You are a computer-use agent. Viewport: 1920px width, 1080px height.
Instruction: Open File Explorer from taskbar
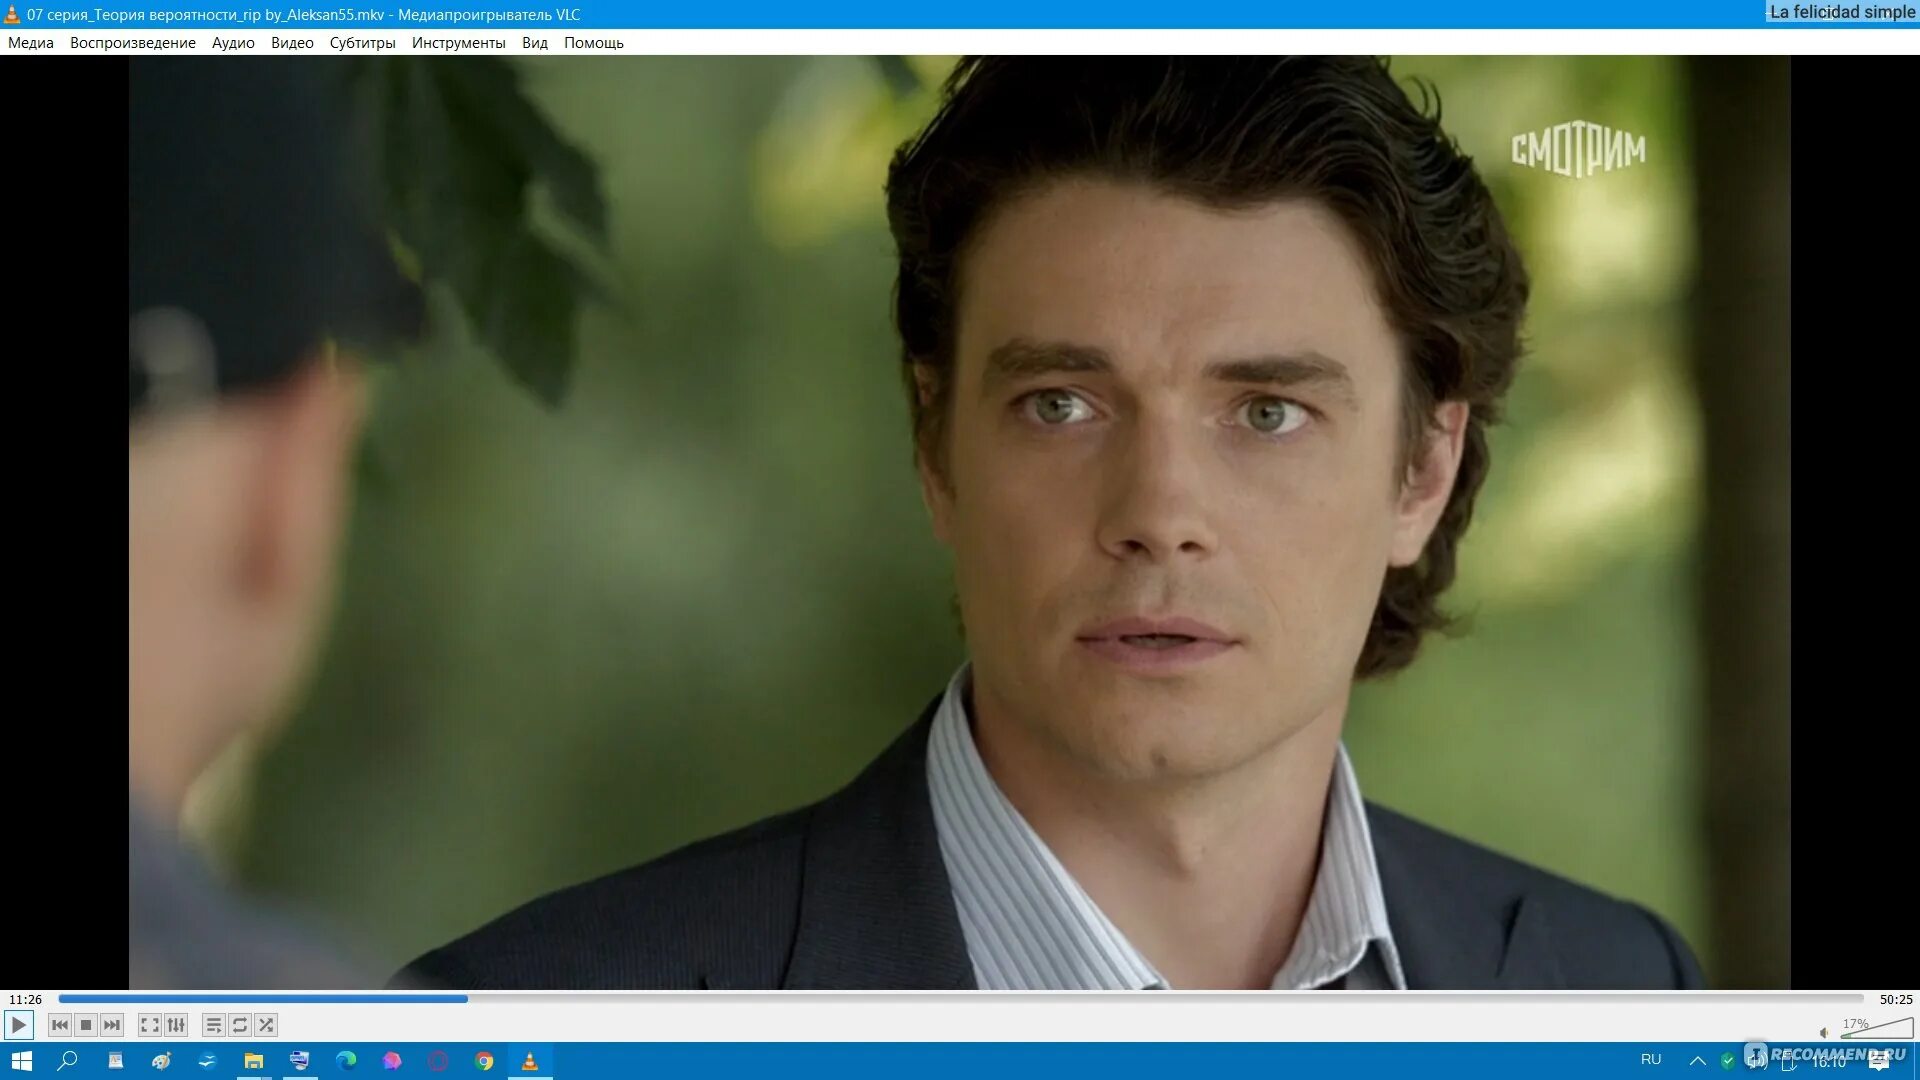253,1061
